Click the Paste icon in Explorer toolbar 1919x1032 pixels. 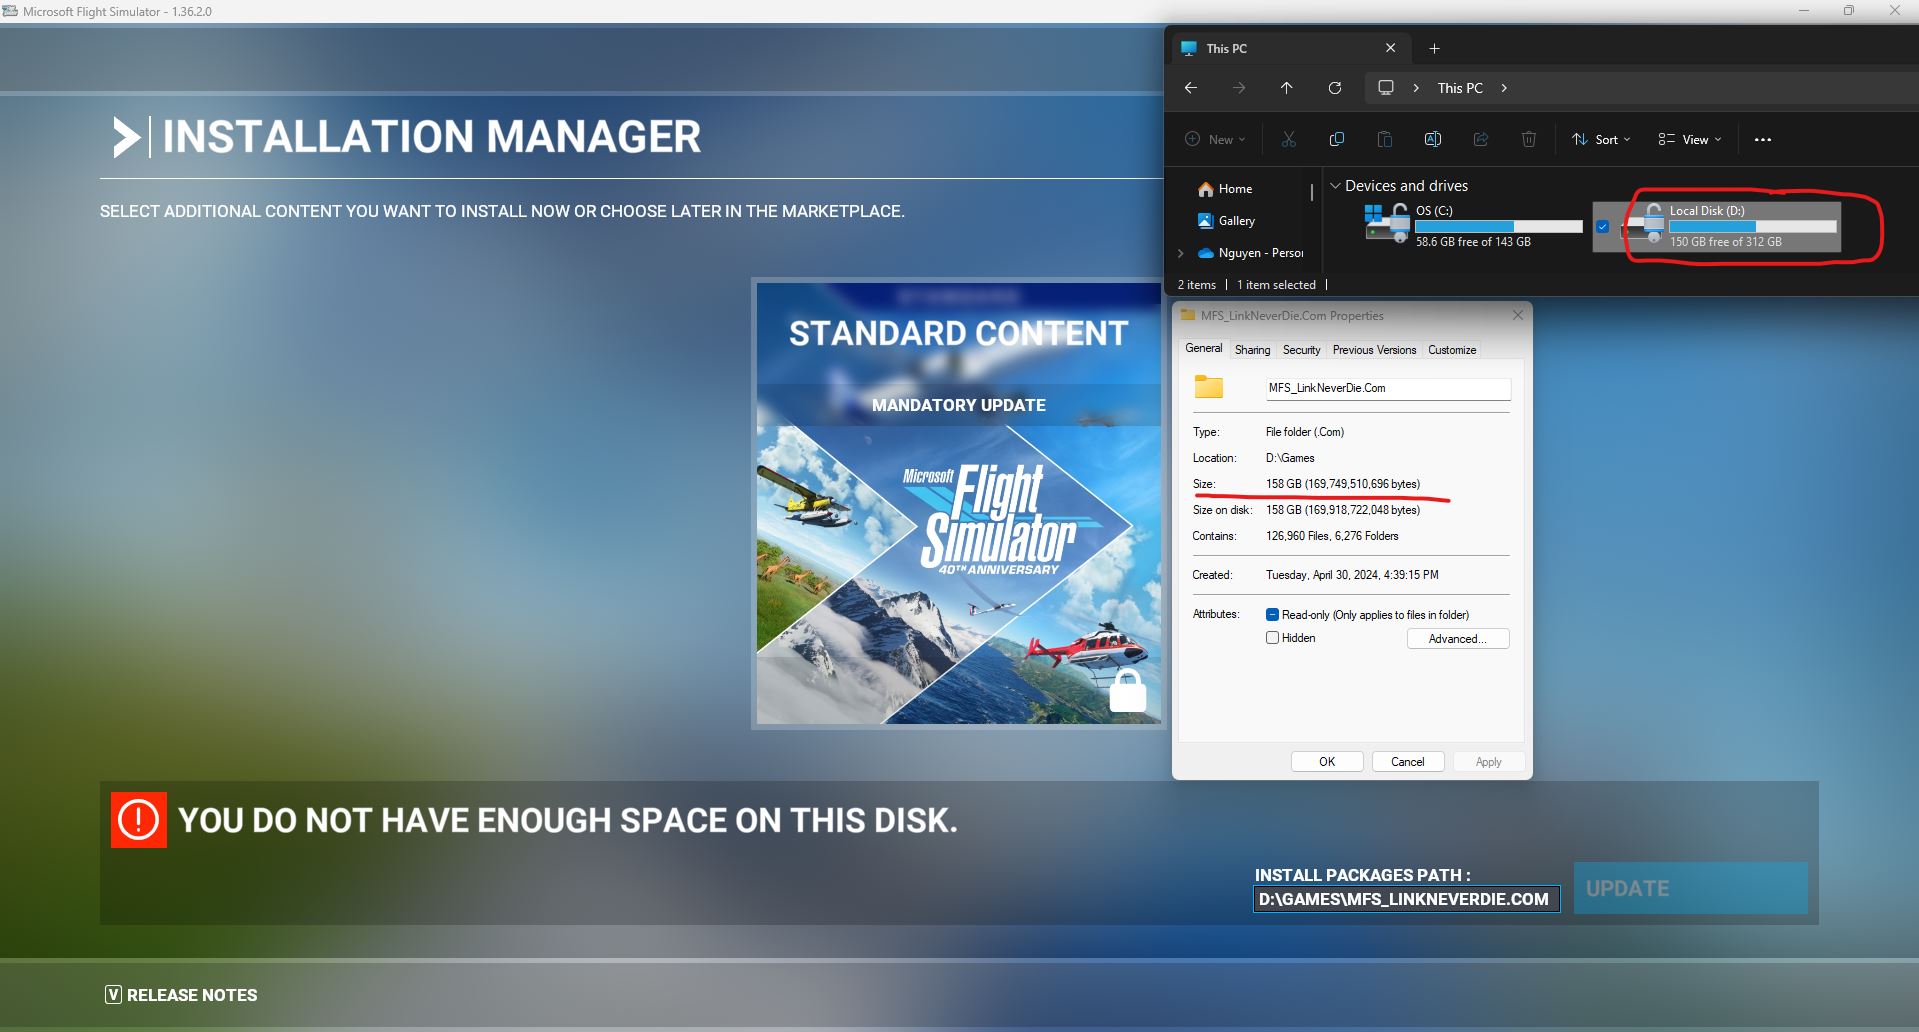coord(1384,139)
